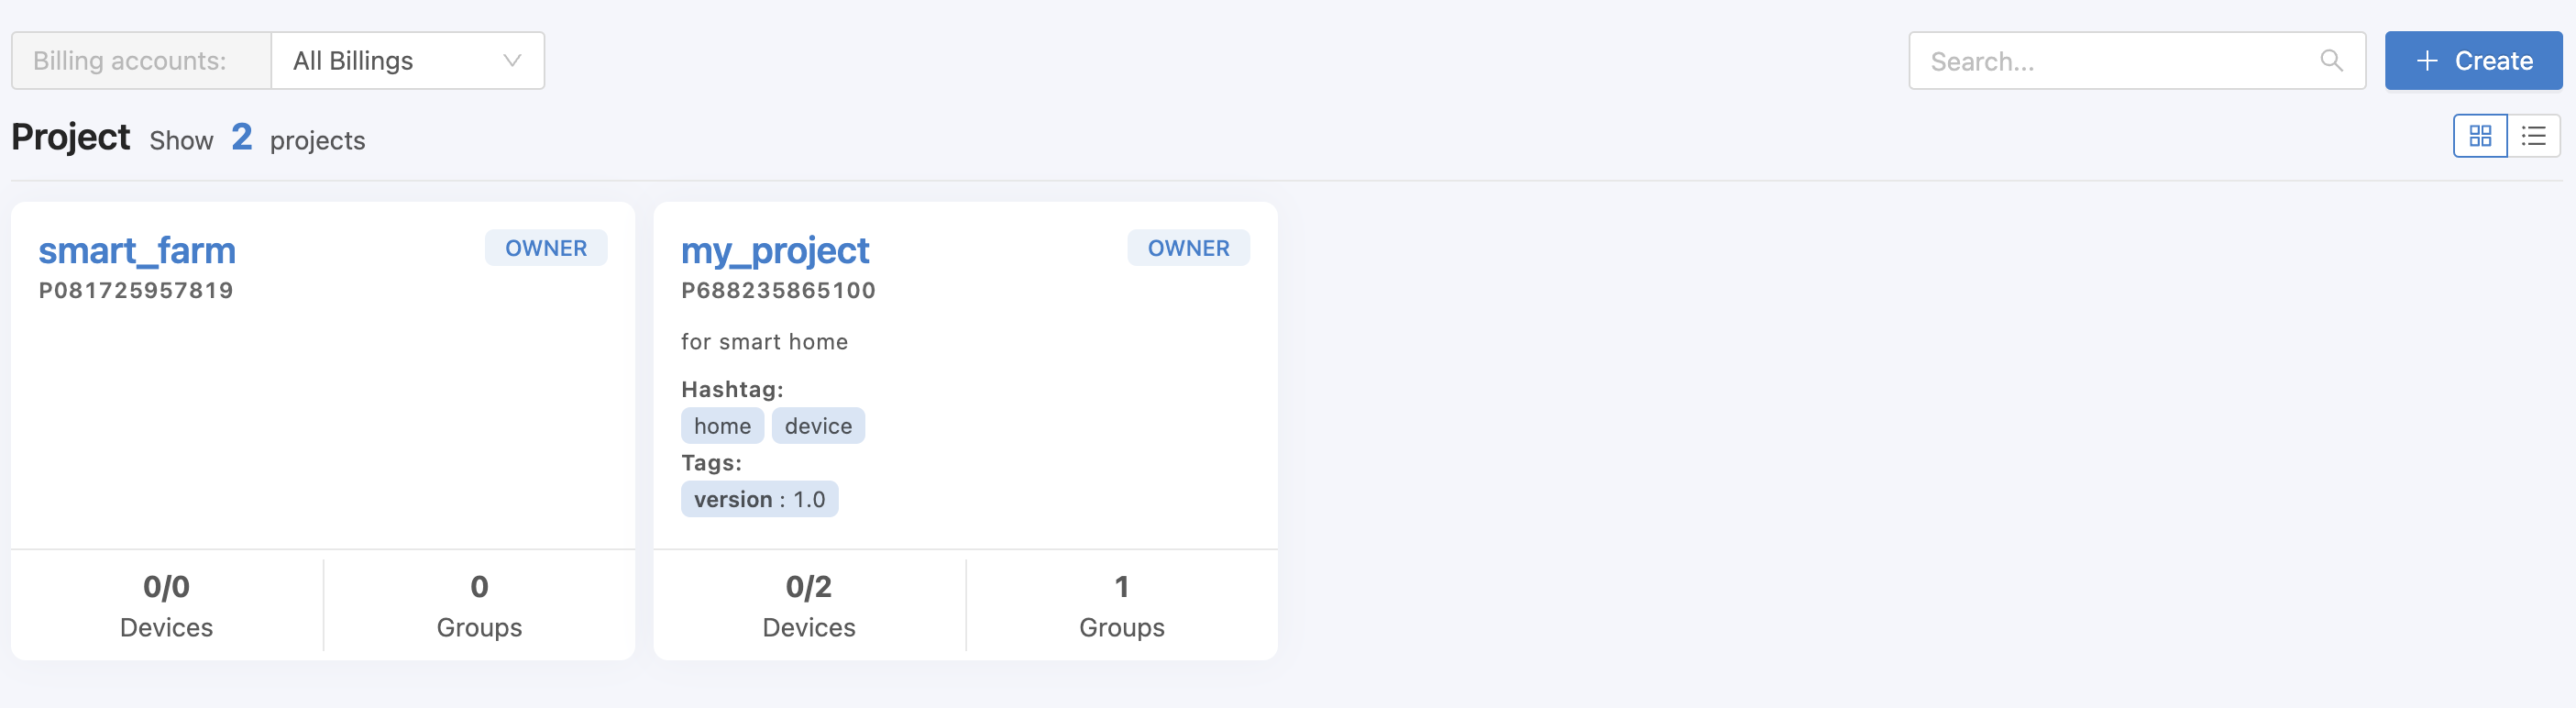2576x708 pixels.
Task: Click the Create button
Action: point(2473,61)
